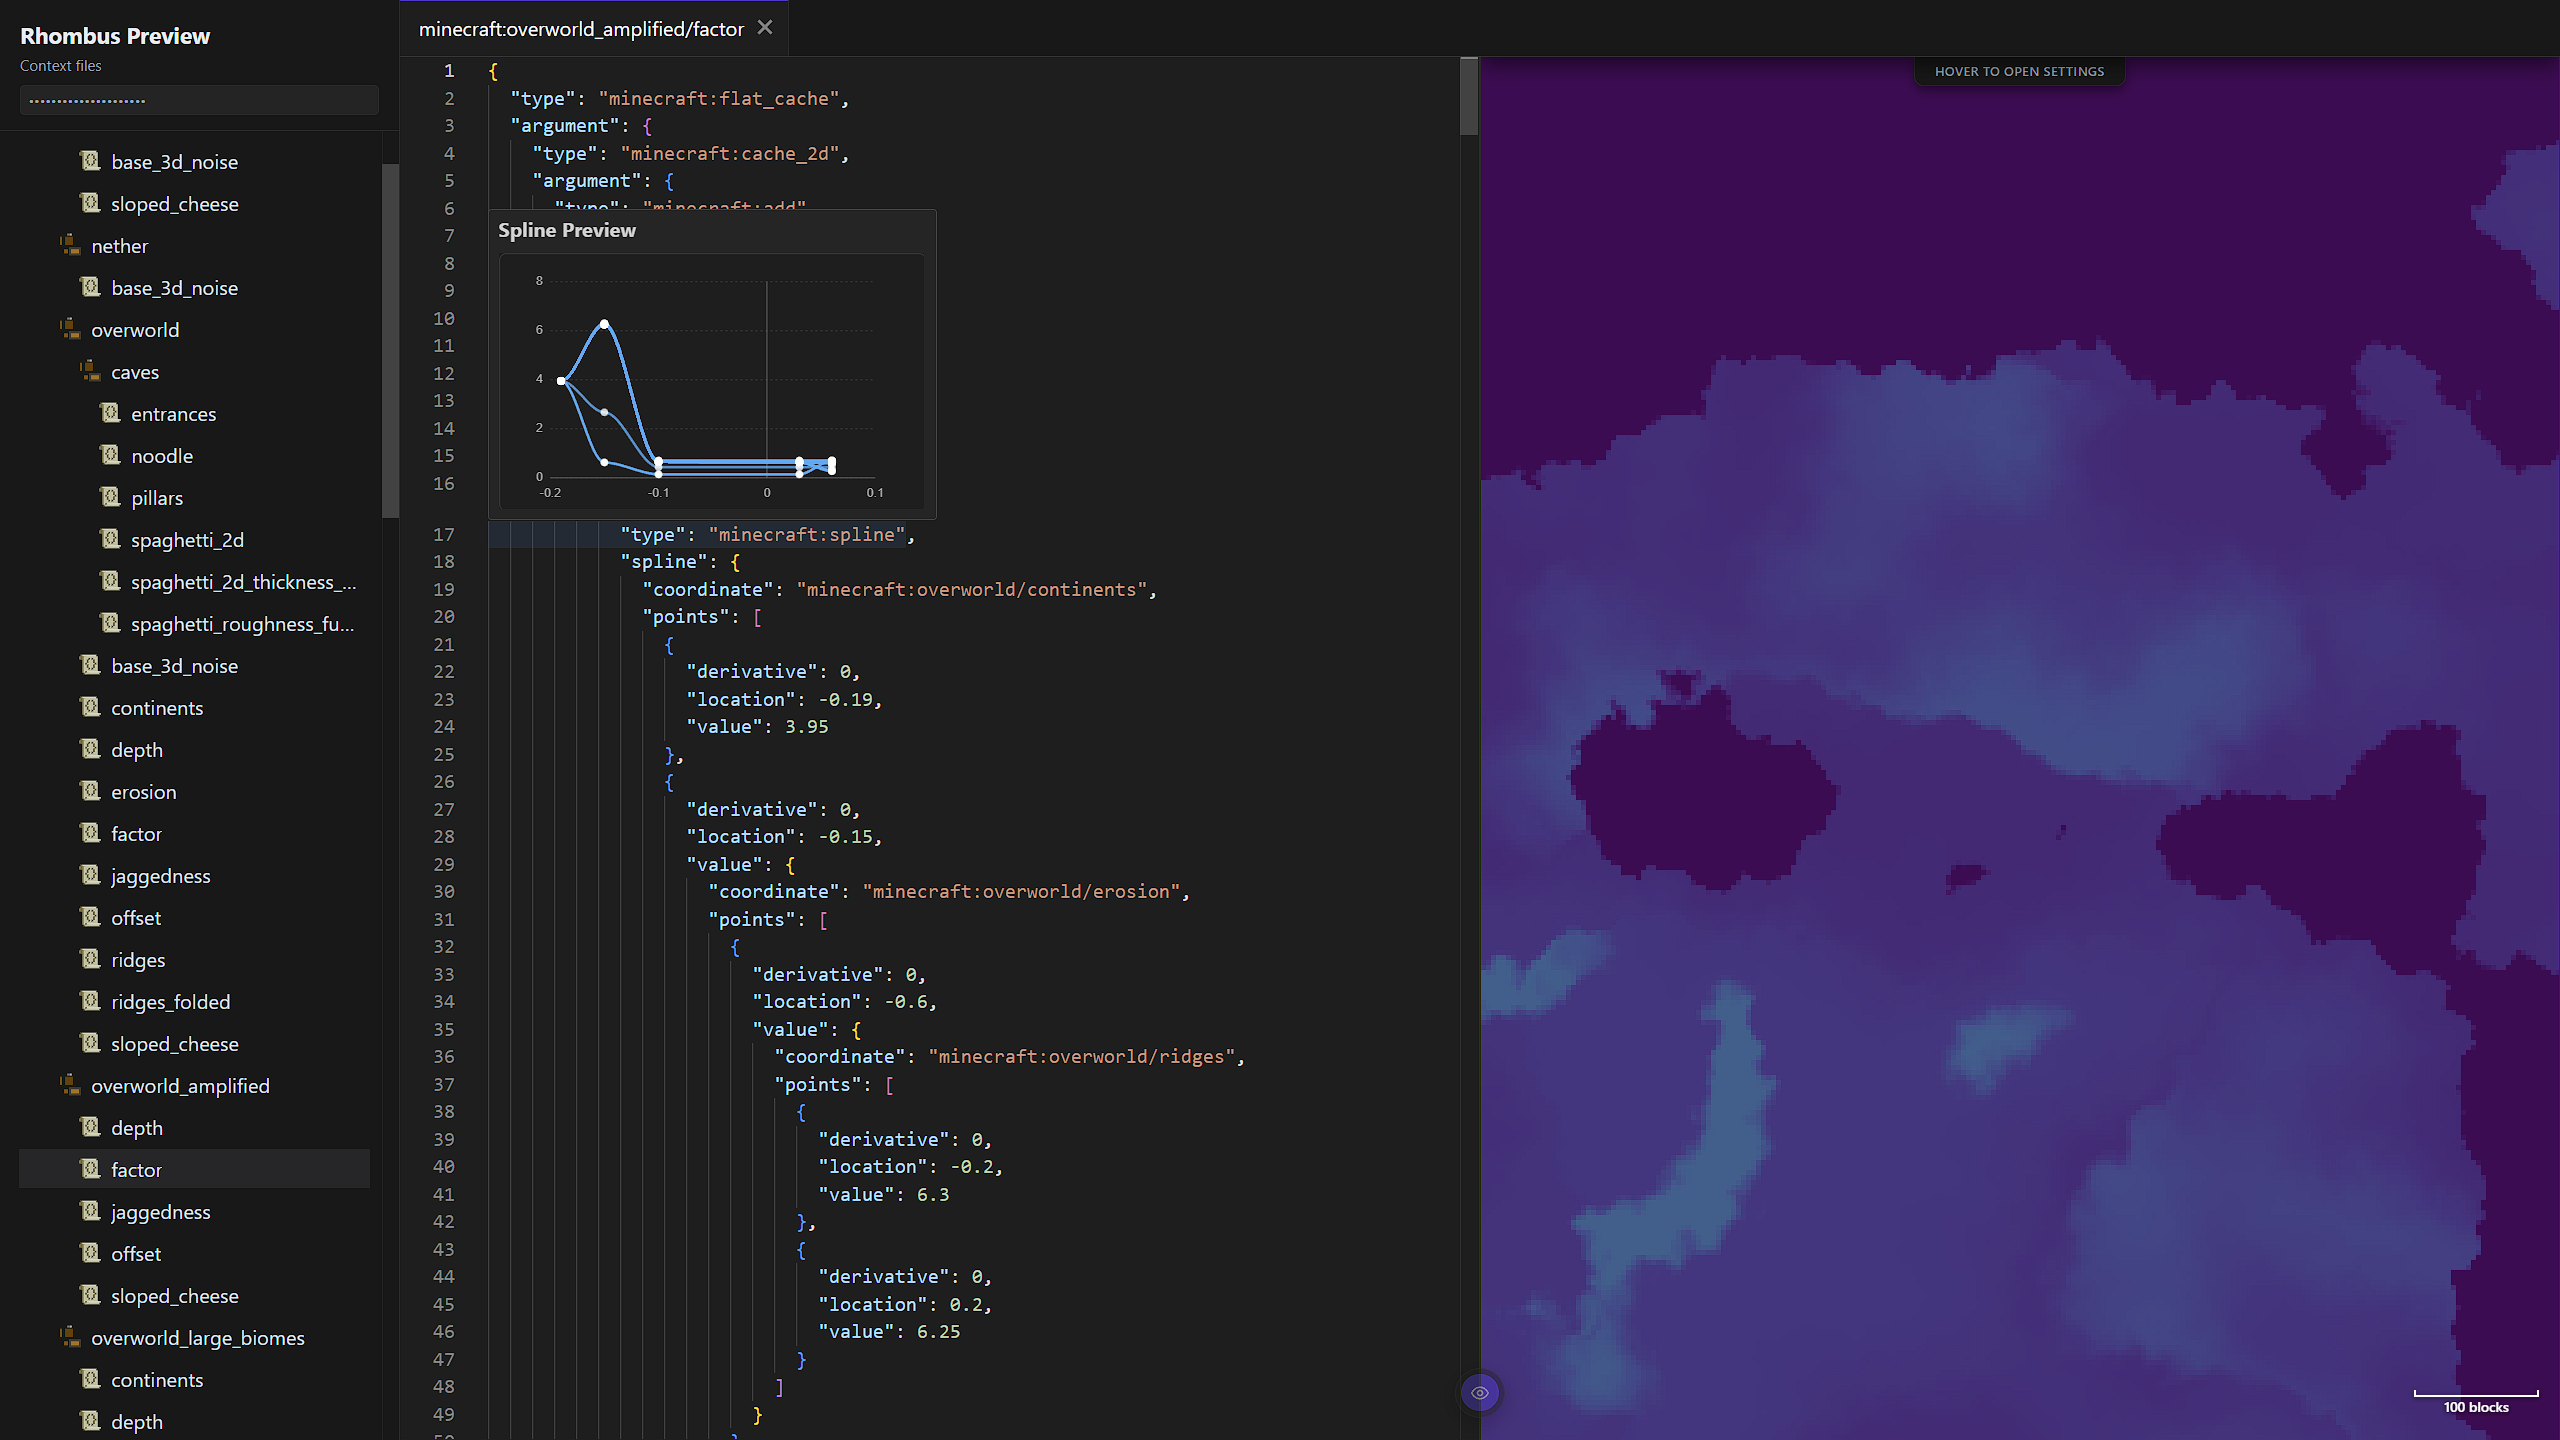Screen dimensions: 2560x1440
Task: Close the overworld_amplified/factor tab
Action: coord(765,28)
